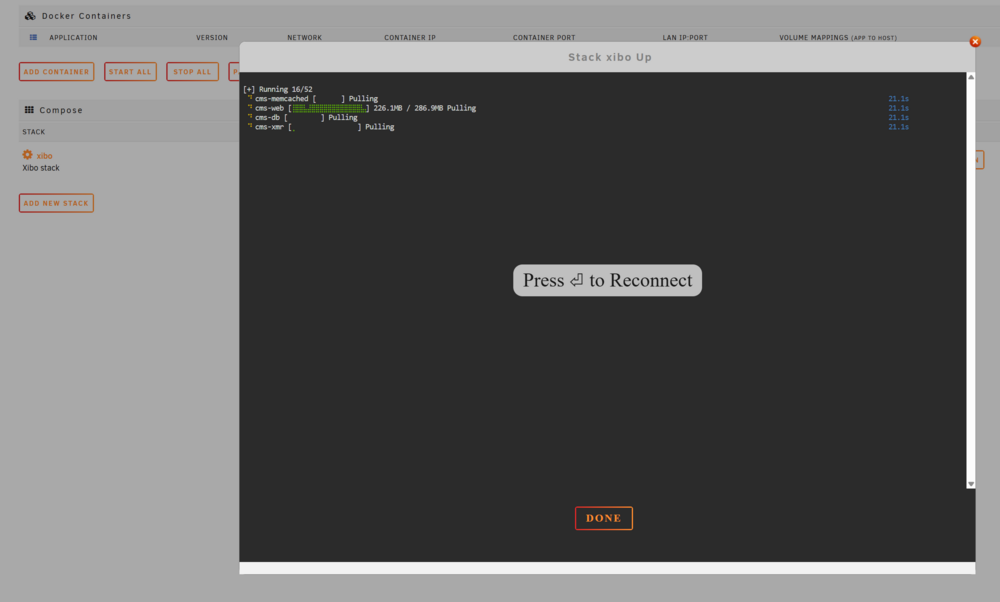Click the Docker Containers header icon
This screenshot has width=1000, height=602.
pyautogui.click(x=30, y=15)
